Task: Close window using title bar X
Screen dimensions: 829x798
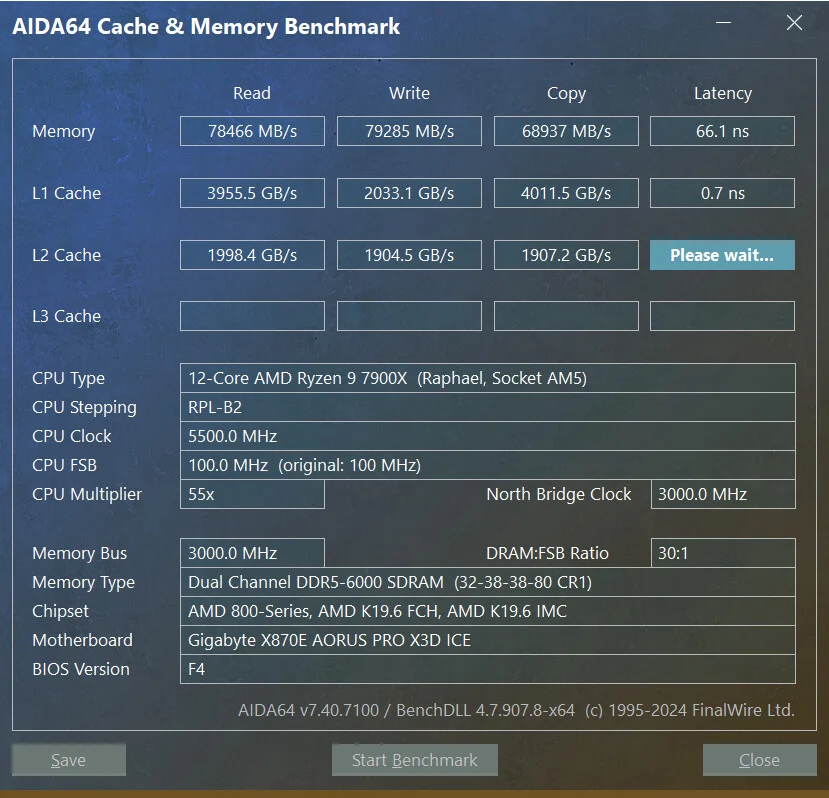Action: (794, 24)
